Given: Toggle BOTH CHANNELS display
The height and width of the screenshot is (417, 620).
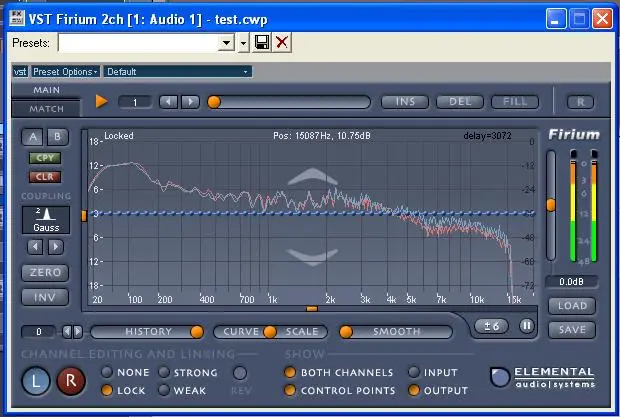Looking at the screenshot, I should coord(290,372).
